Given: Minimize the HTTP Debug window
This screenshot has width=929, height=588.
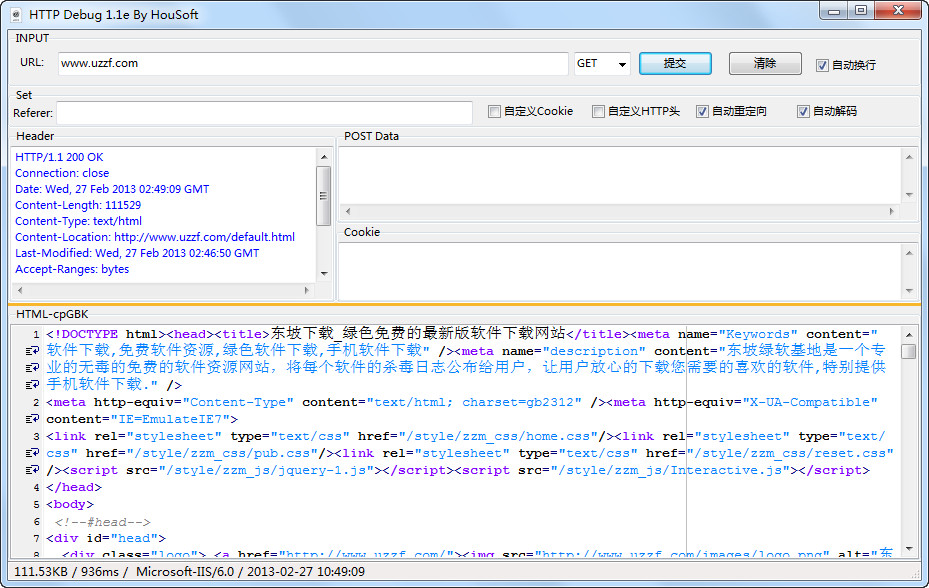Looking at the screenshot, I should click(x=834, y=11).
